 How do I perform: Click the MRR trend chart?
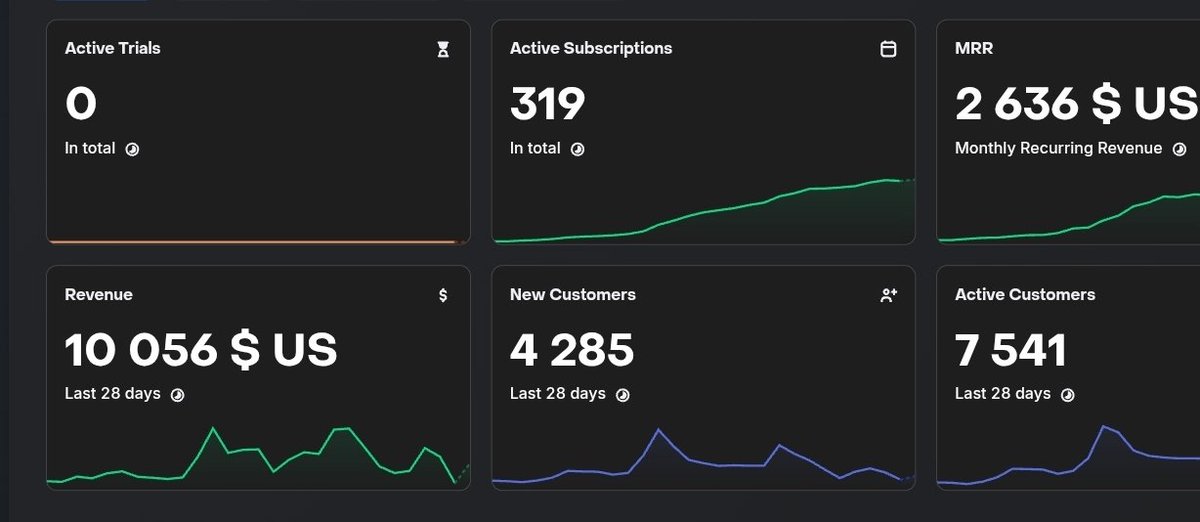click(x=1068, y=217)
